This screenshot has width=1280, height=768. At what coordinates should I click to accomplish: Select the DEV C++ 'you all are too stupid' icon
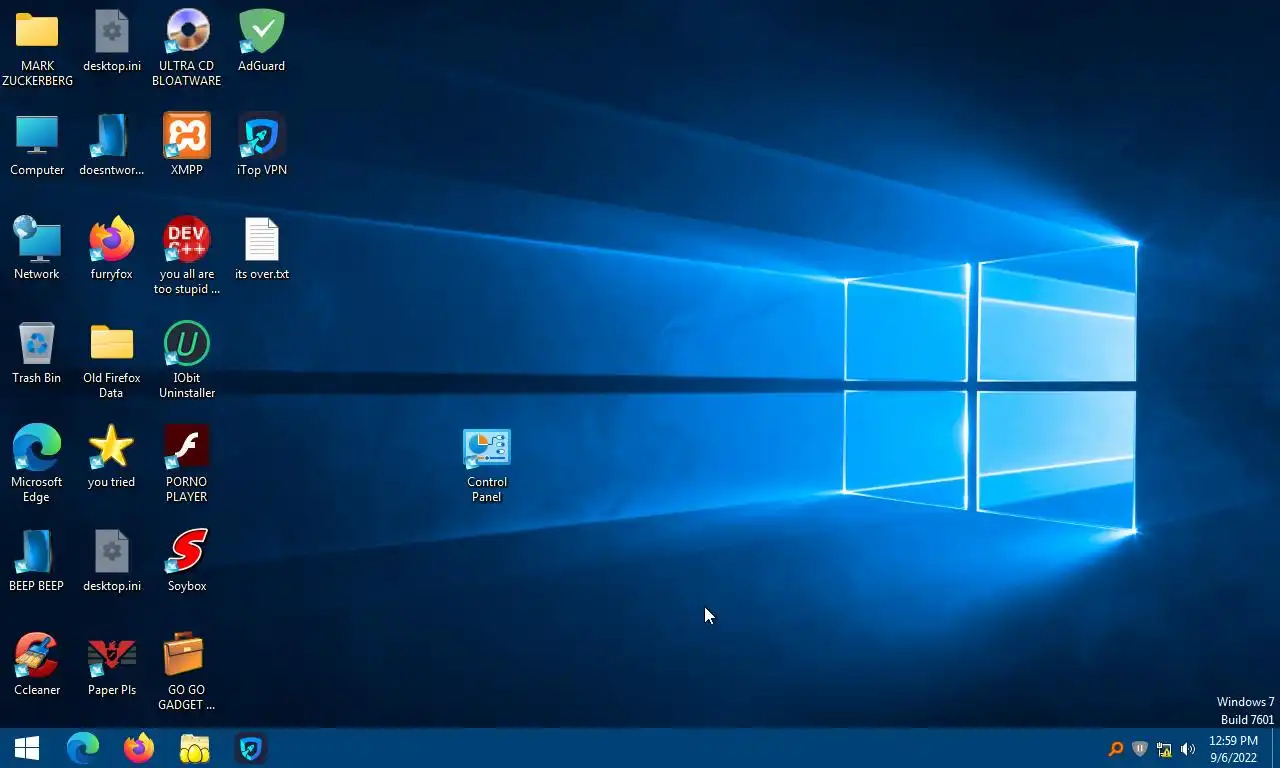click(187, 240)
